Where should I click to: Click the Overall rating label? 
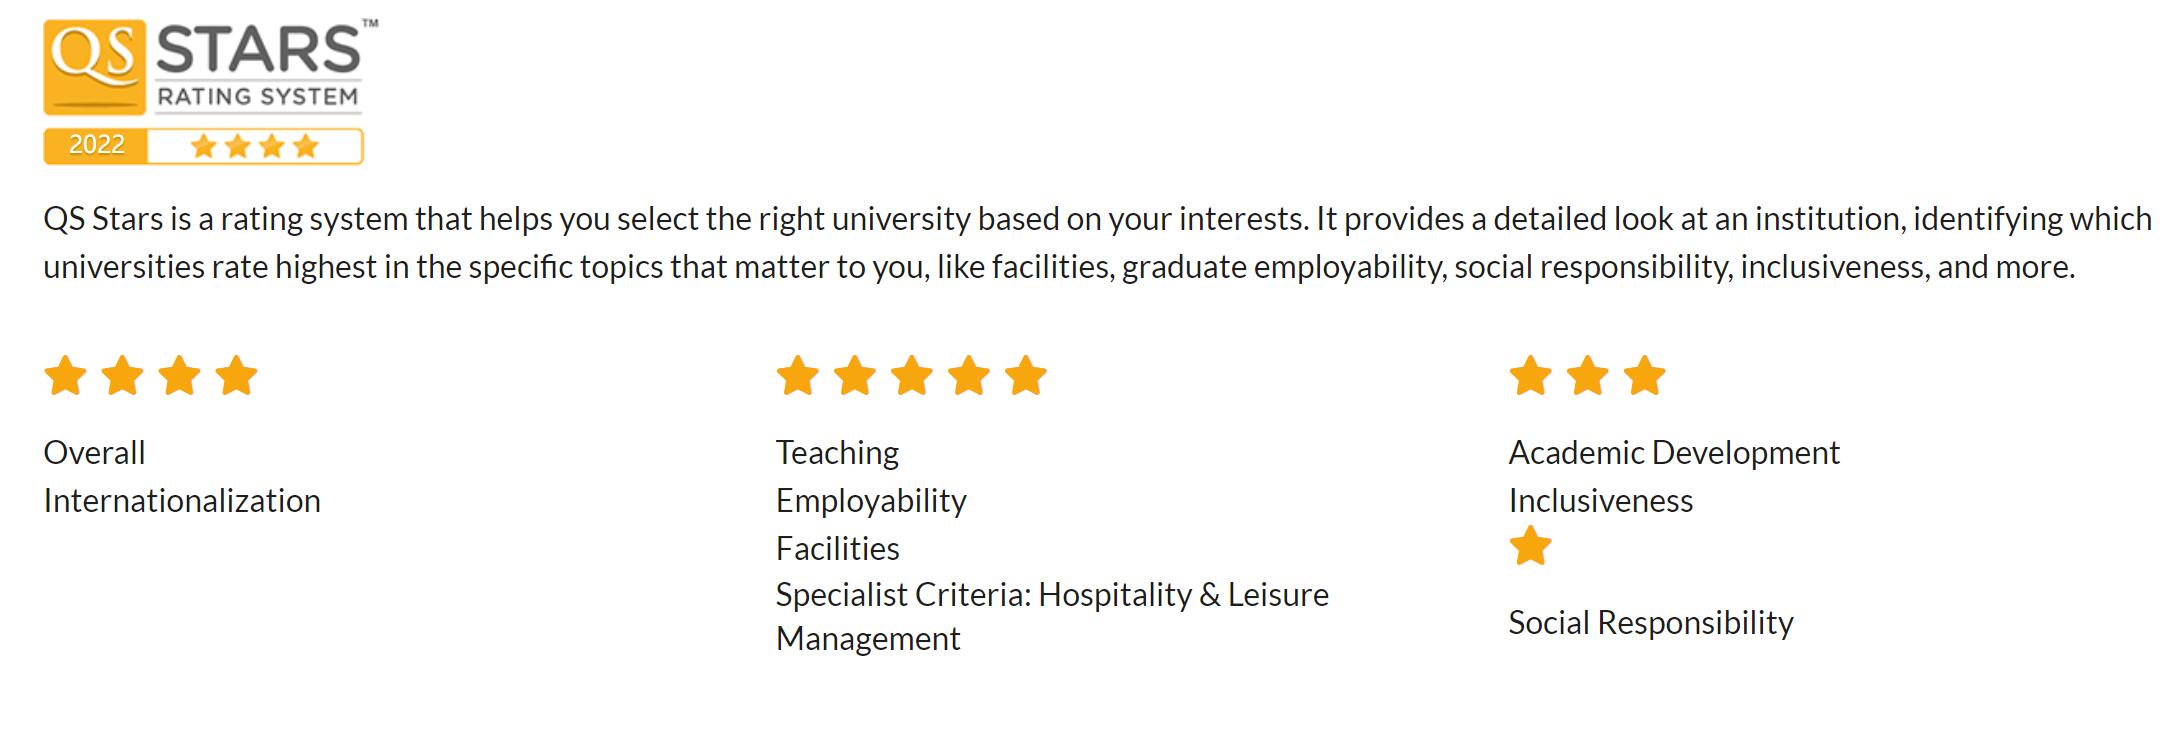(95, 453)
